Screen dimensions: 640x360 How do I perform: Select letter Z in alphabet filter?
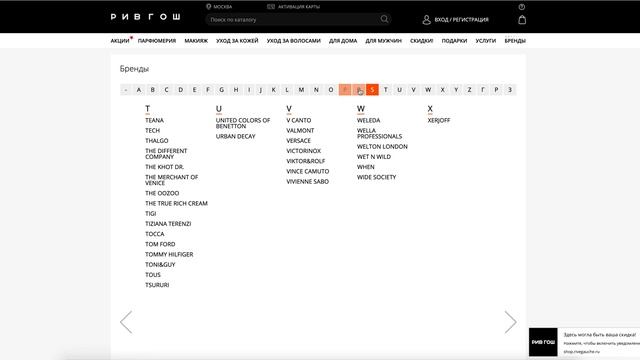pyautogui.click(x=469, y=90)
